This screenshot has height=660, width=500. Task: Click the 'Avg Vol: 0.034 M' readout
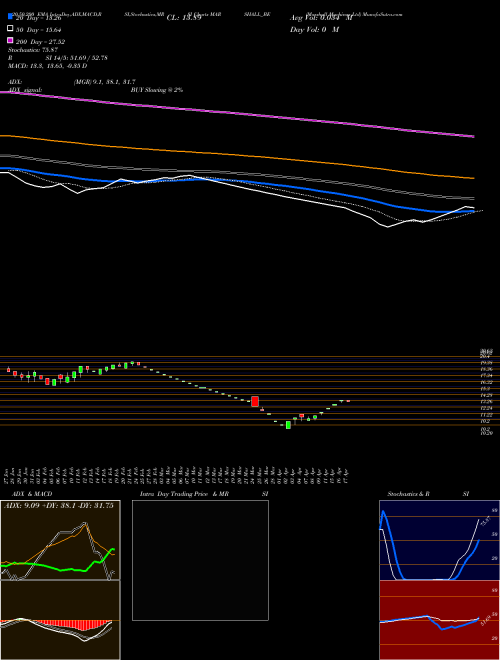coord(321,18)
